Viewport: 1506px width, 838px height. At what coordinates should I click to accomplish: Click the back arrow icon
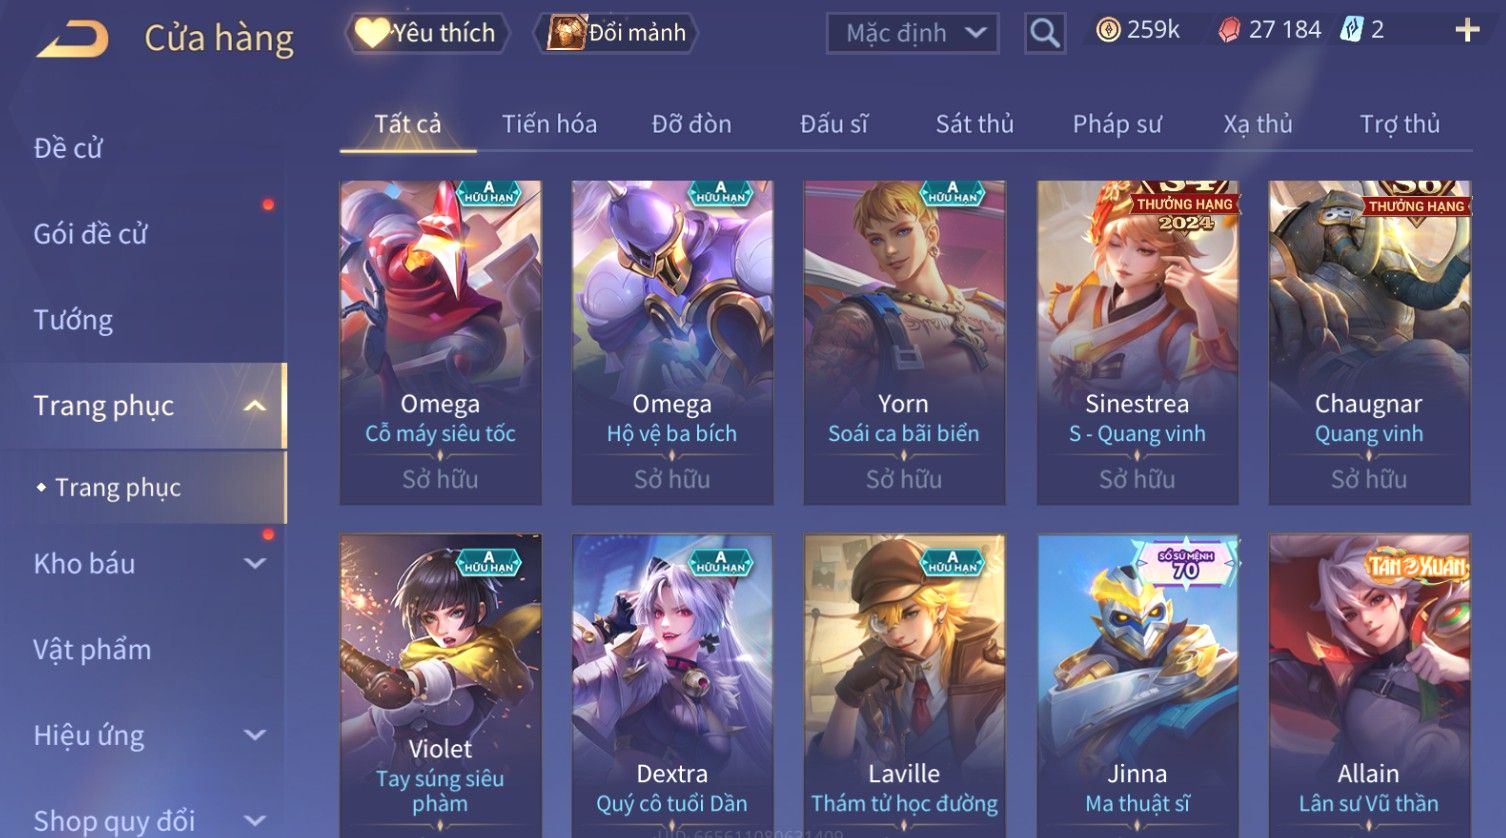[x=72, y=39]
